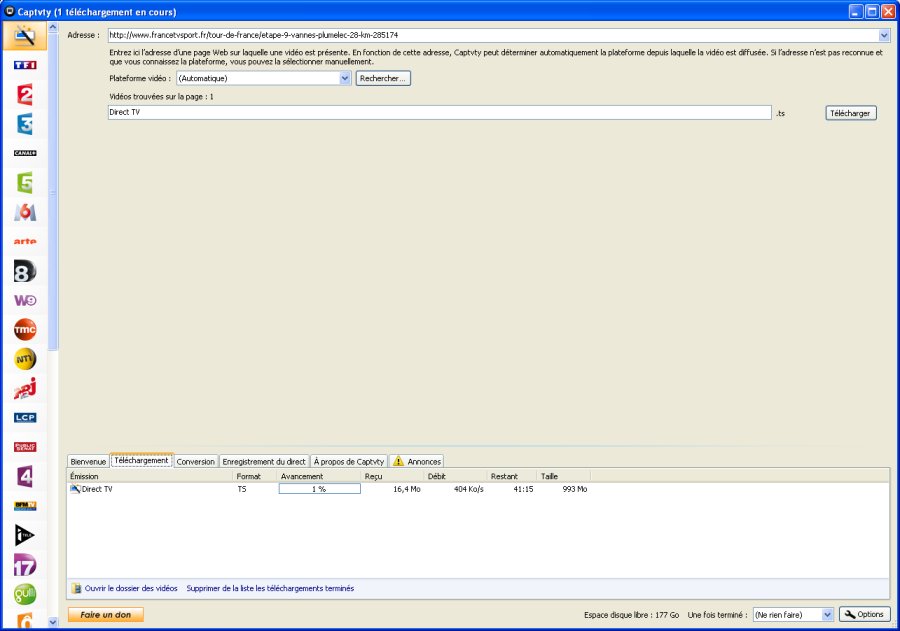Select the France 3 channel
Screen dimensions: 900x631
pos(25,123)
